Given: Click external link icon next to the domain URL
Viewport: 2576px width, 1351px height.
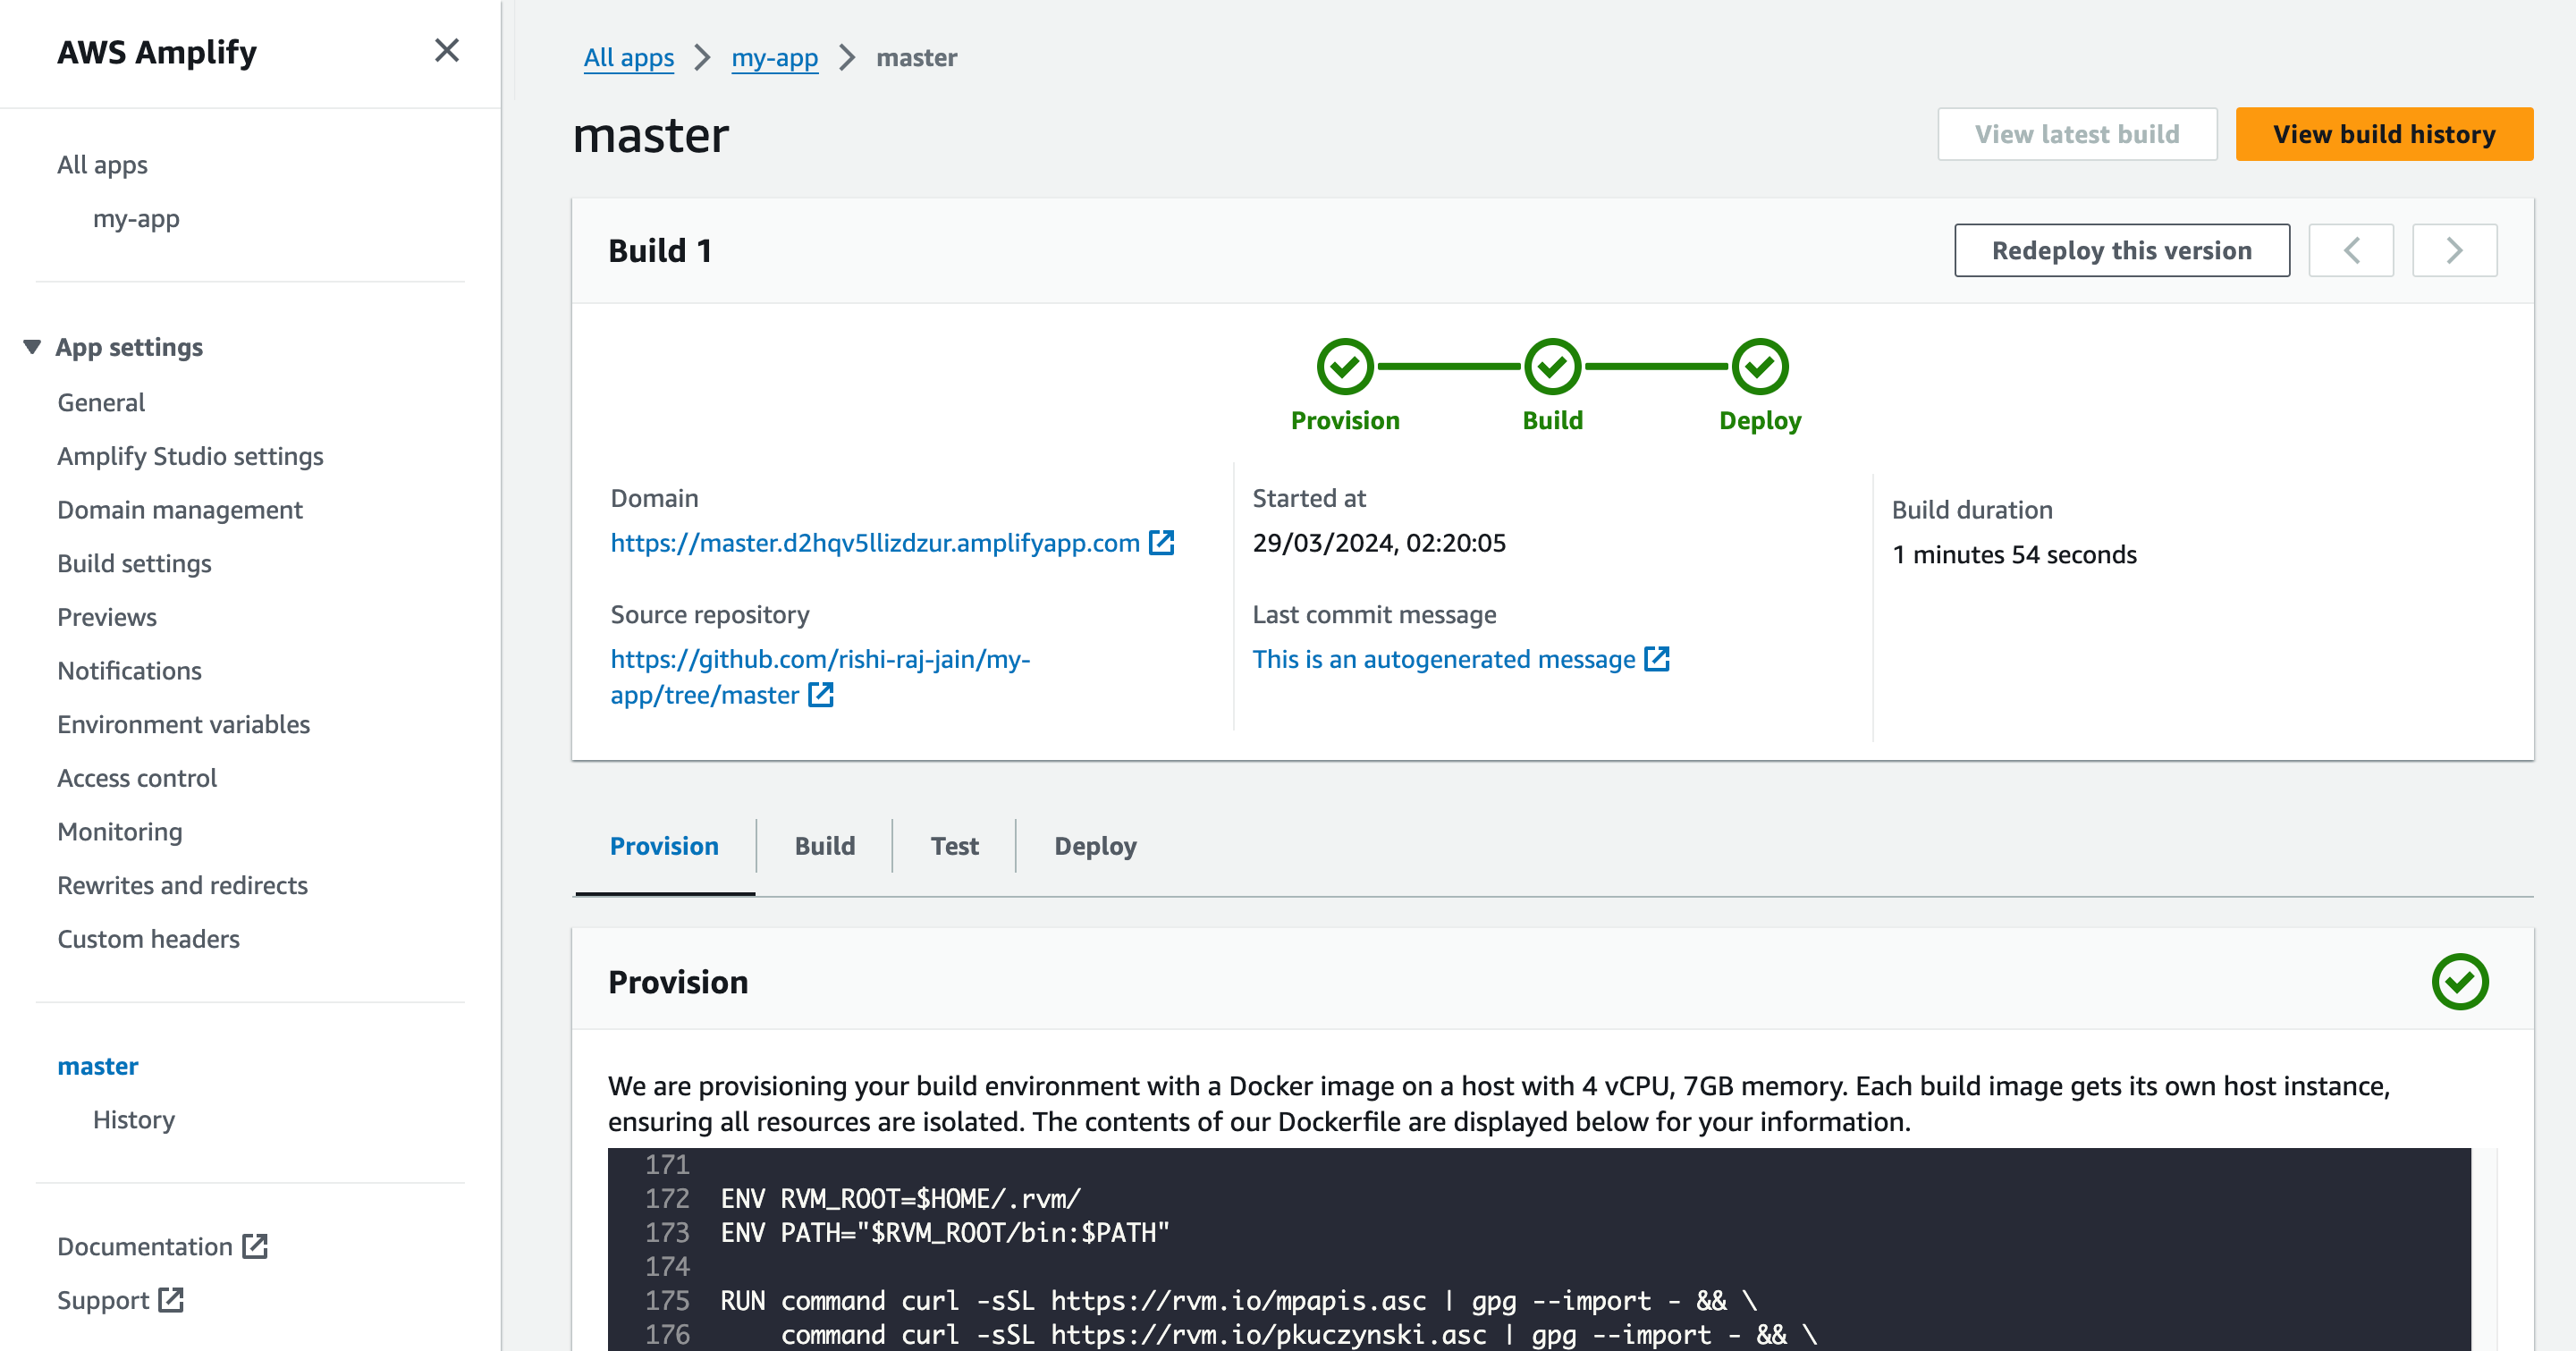Looking at the screenshot, I should (1161, 543).
